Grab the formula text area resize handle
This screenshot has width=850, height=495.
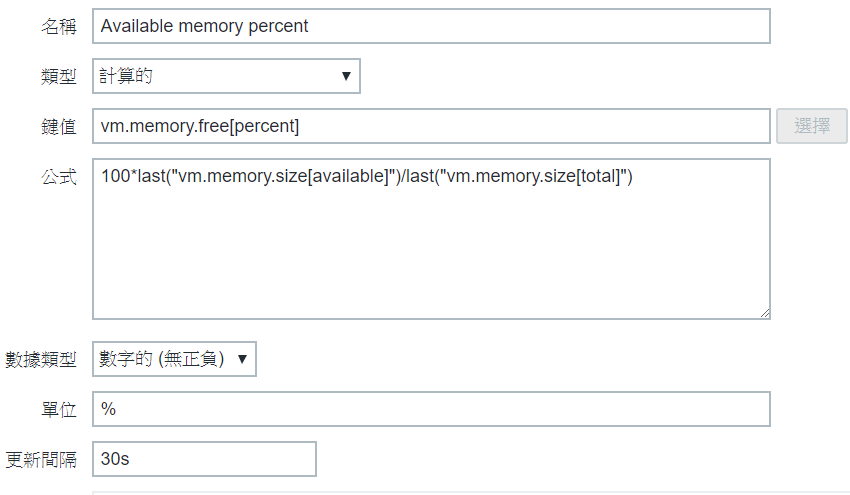764,313
